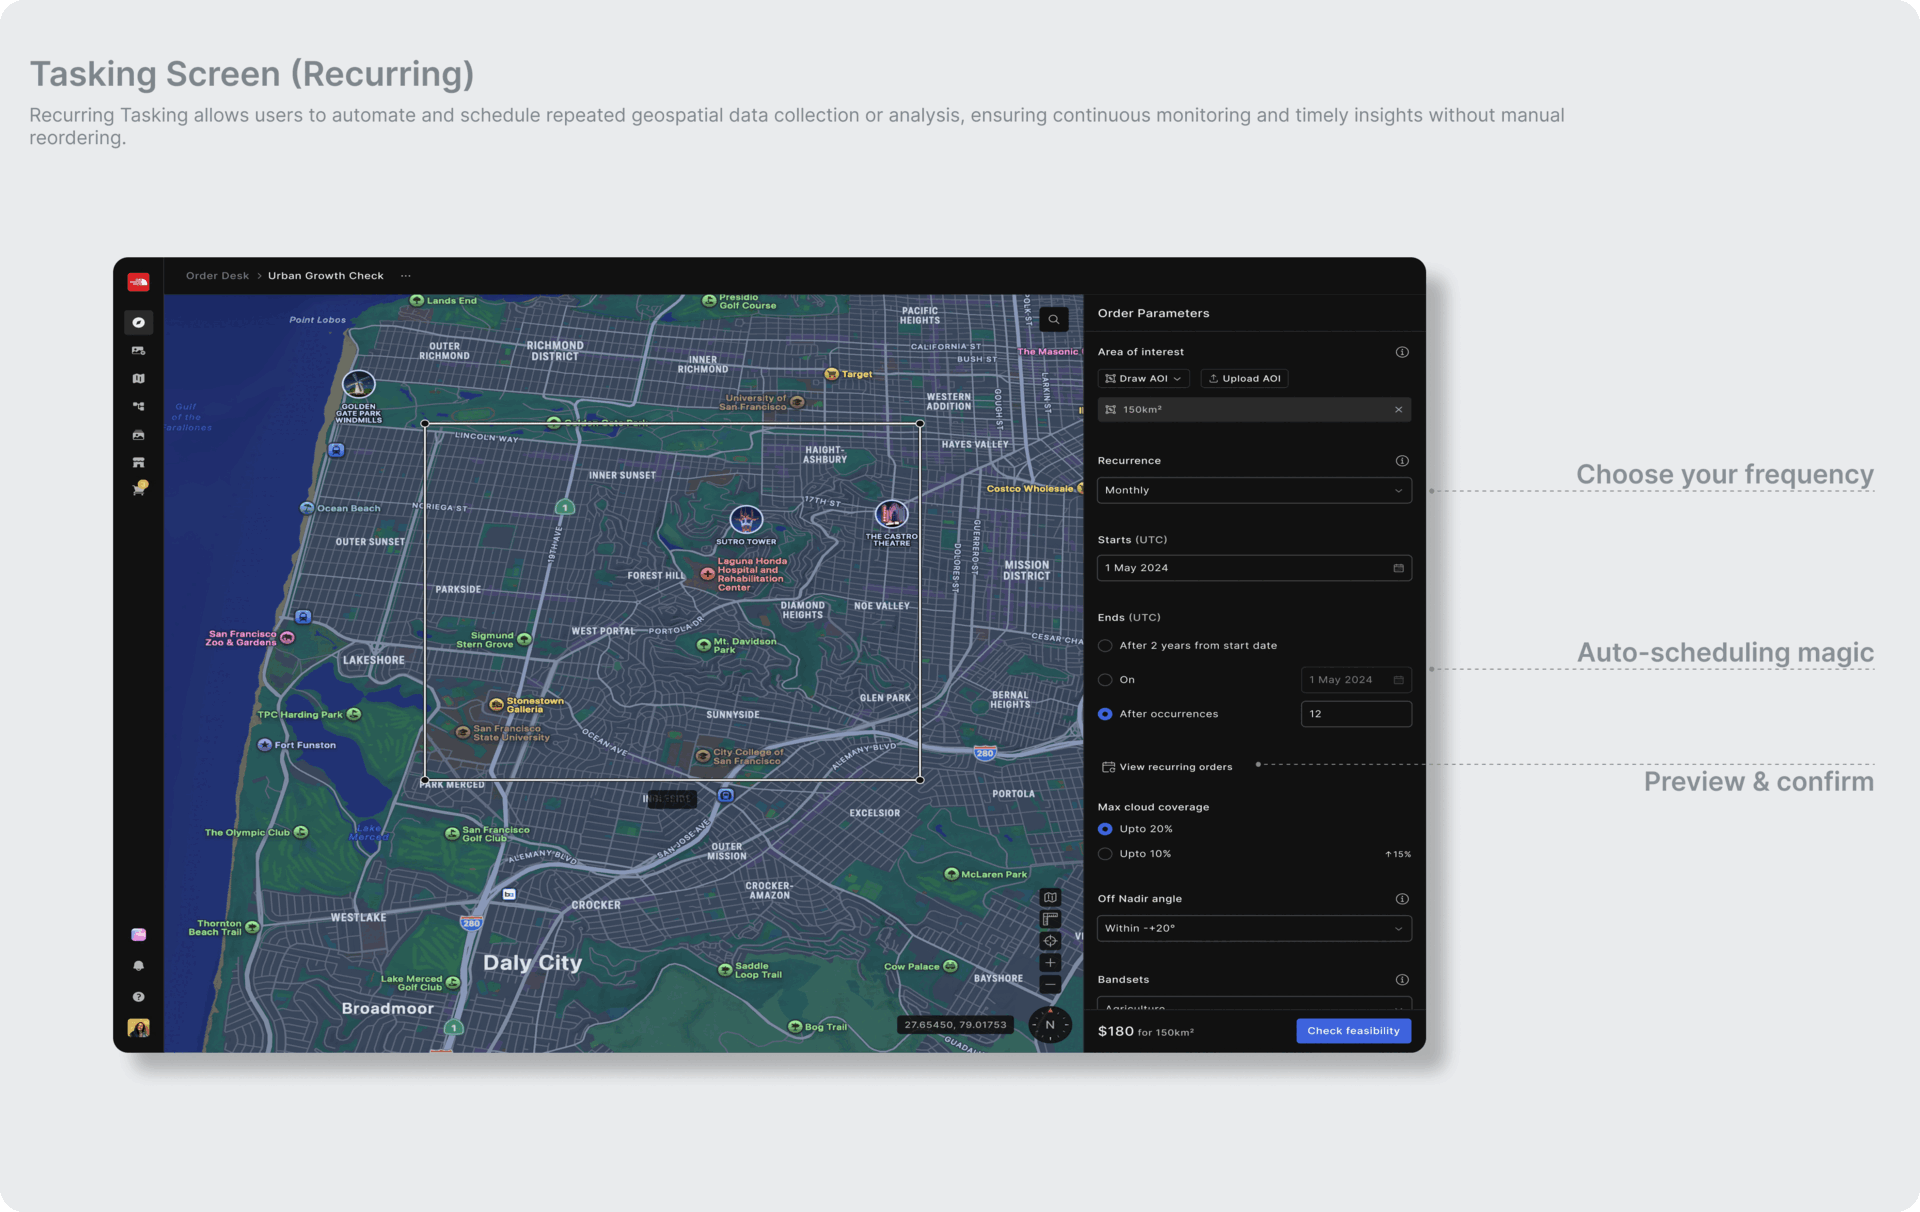This screenshot has height=1212, width=1920.
Task: Open View recurring orders link
Action: (x=1167, y=767)
